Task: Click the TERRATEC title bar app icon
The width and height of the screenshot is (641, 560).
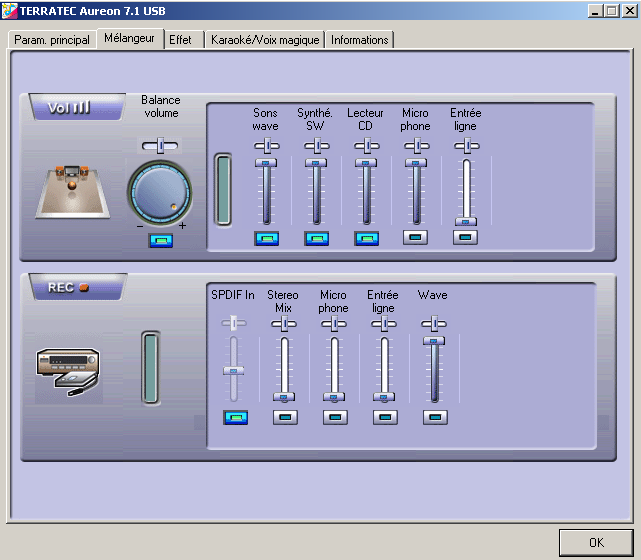Action: pos(9,11)
